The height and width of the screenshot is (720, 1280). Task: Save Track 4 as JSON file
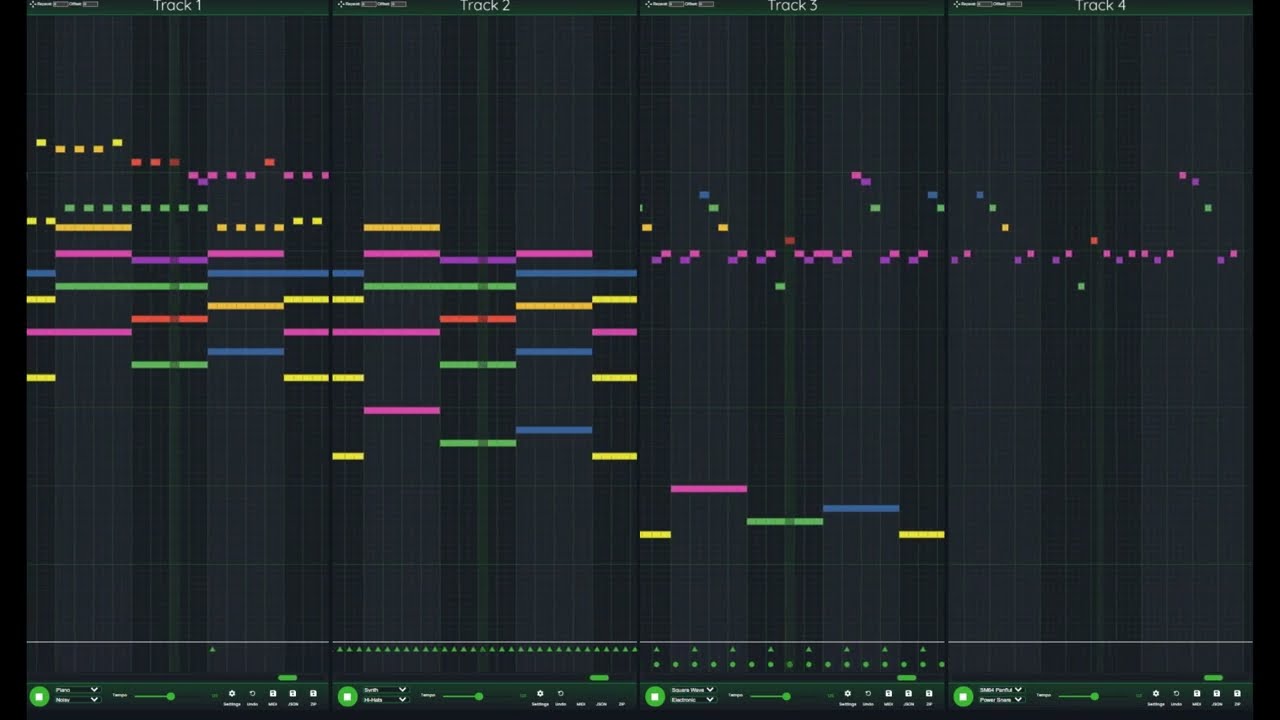click(x=1217, y=693)
